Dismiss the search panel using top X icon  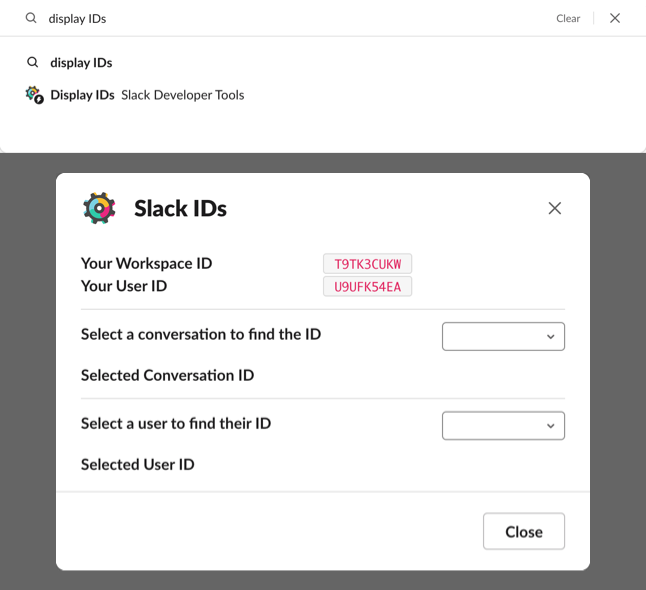[615, 18]
